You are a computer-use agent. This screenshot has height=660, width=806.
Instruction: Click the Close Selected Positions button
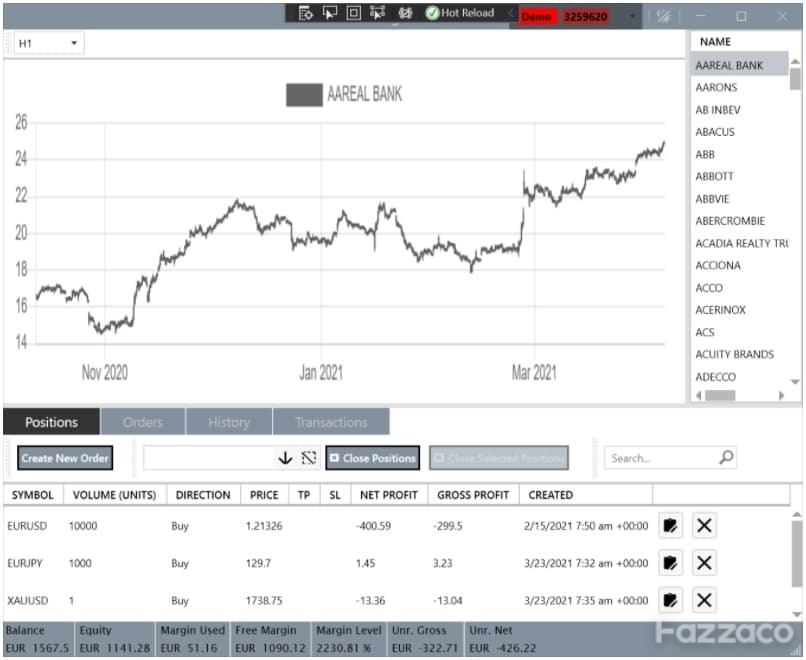coord(499,458)
